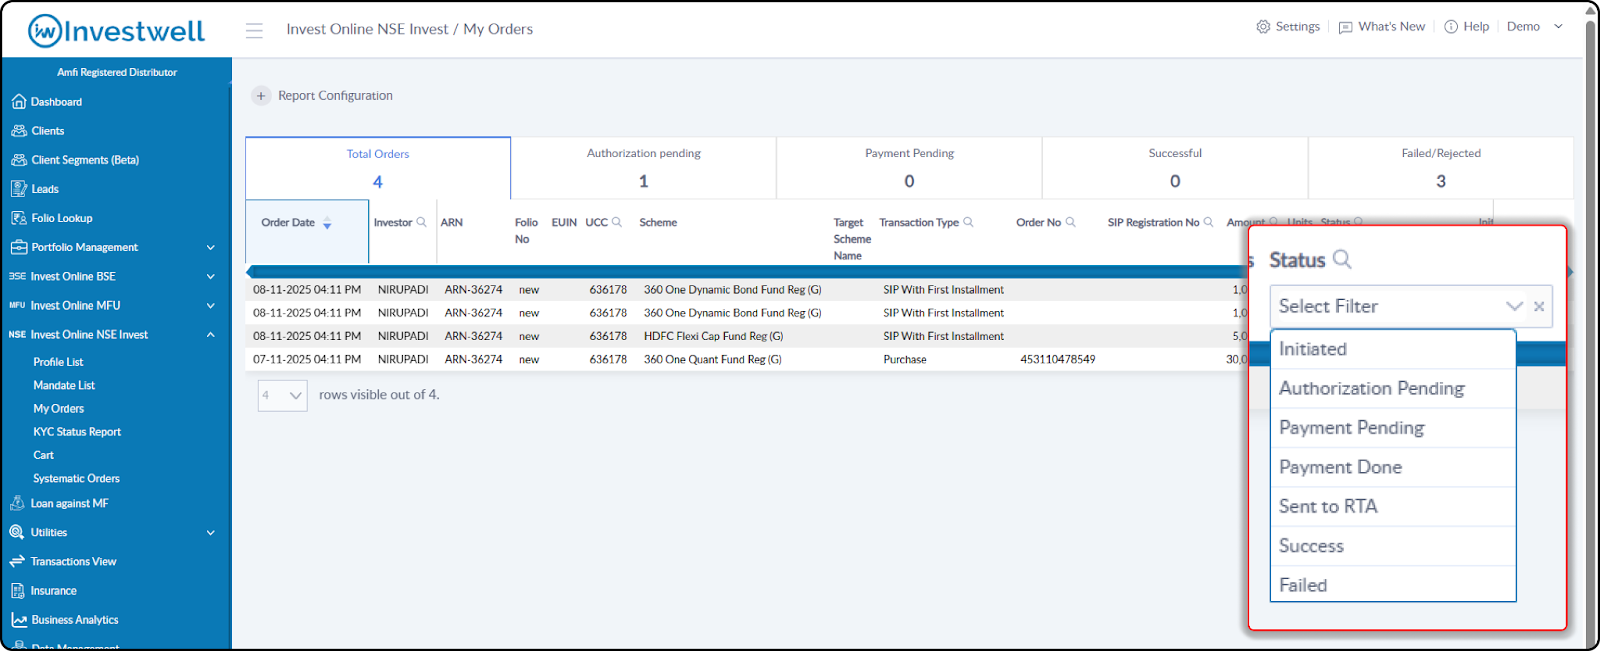Expand Invest Online BSE section

(x=210, y=276)
